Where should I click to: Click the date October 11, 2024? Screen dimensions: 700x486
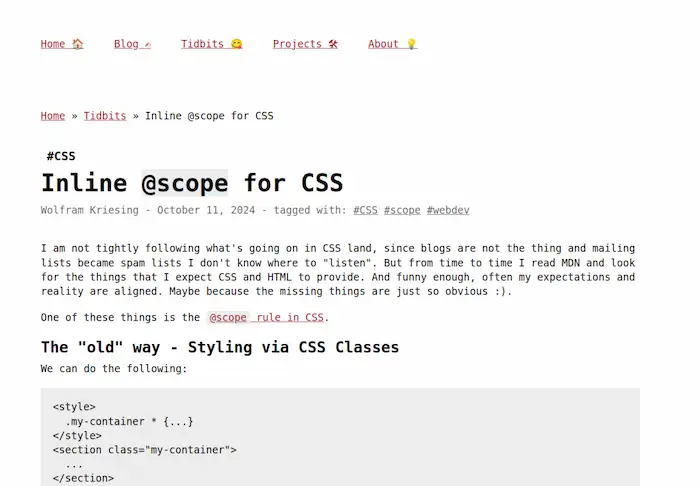click(x=206, y=210)
